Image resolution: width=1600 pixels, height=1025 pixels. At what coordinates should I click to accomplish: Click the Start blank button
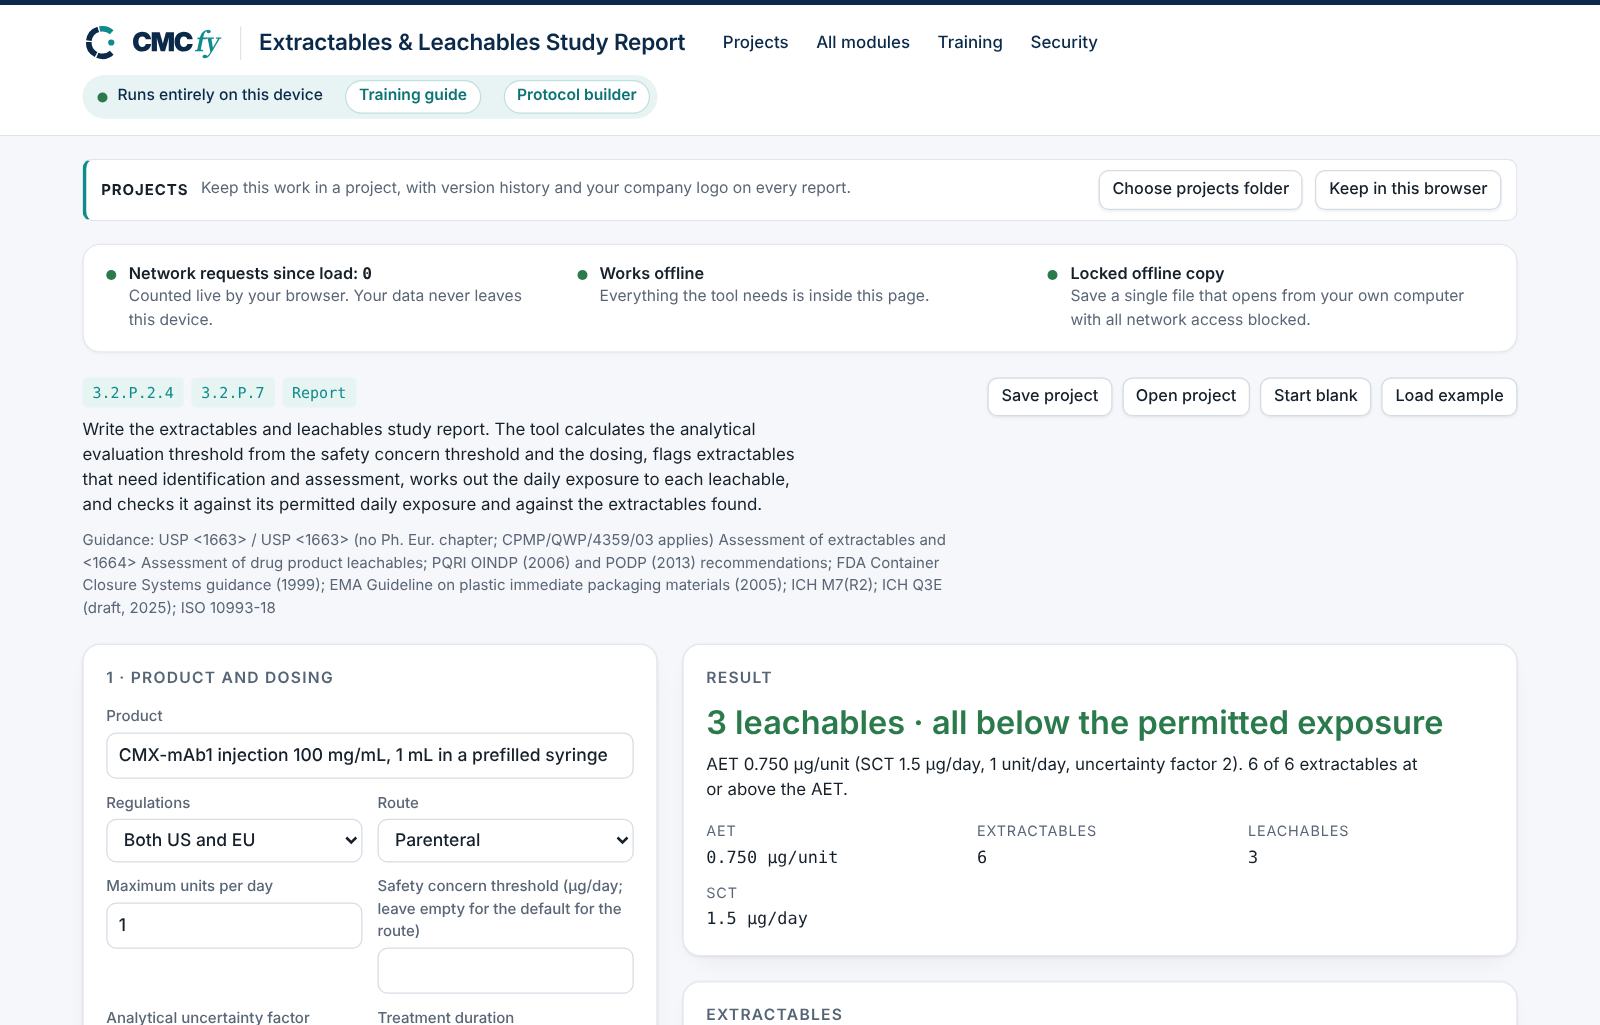(x=1315, y=396)
